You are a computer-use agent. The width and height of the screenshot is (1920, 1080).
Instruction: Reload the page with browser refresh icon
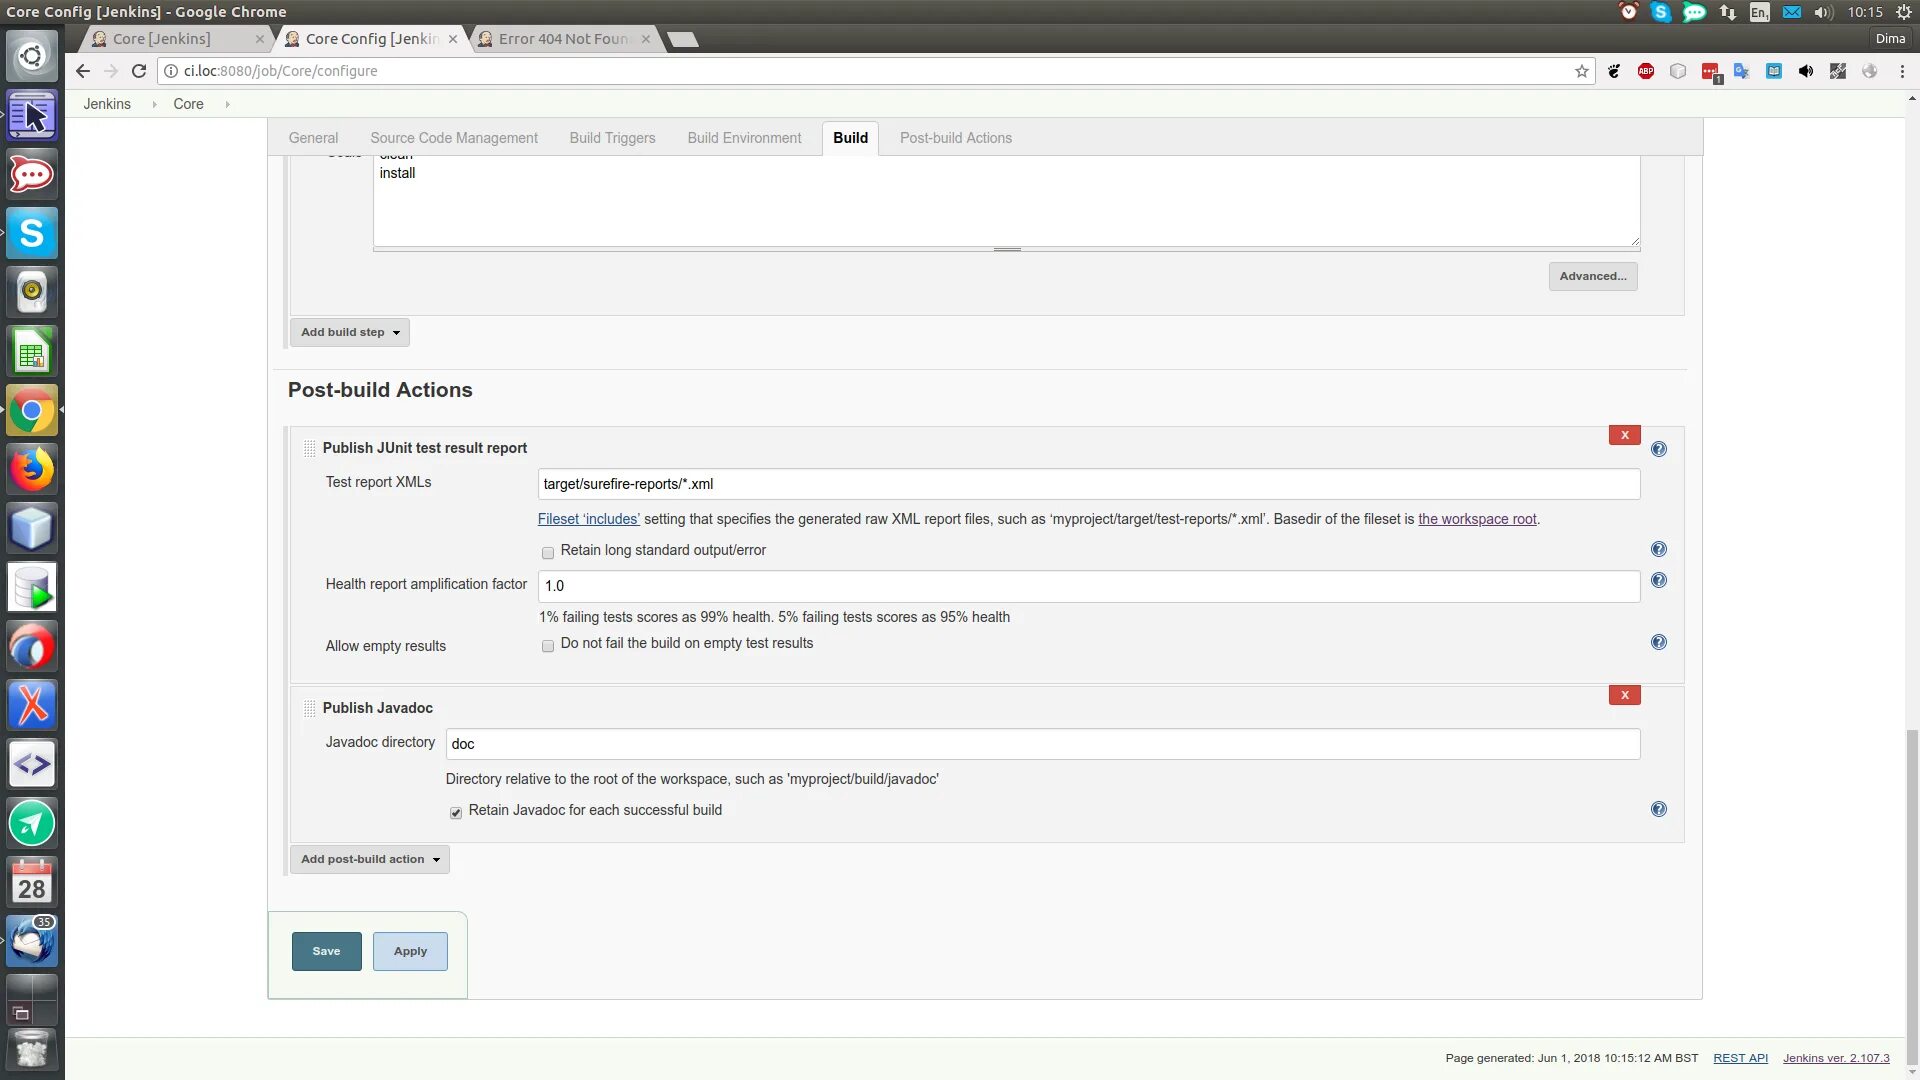tap(139, 71)
